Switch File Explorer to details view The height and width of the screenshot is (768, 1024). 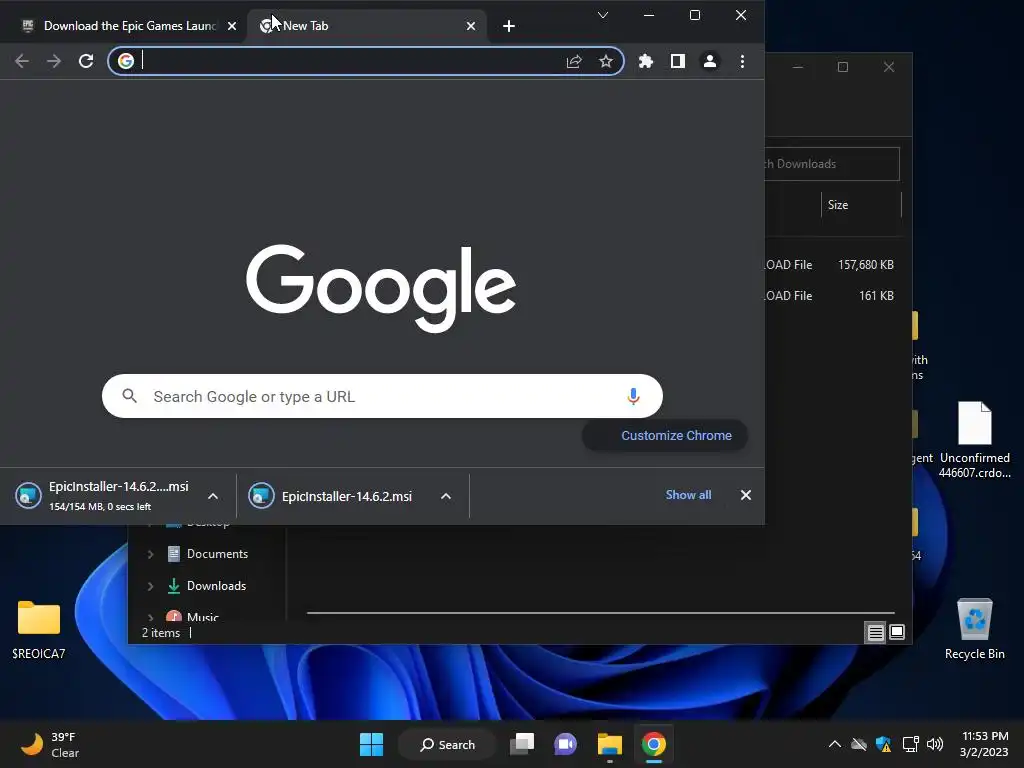pyautogui.click(x=875, y=632)
